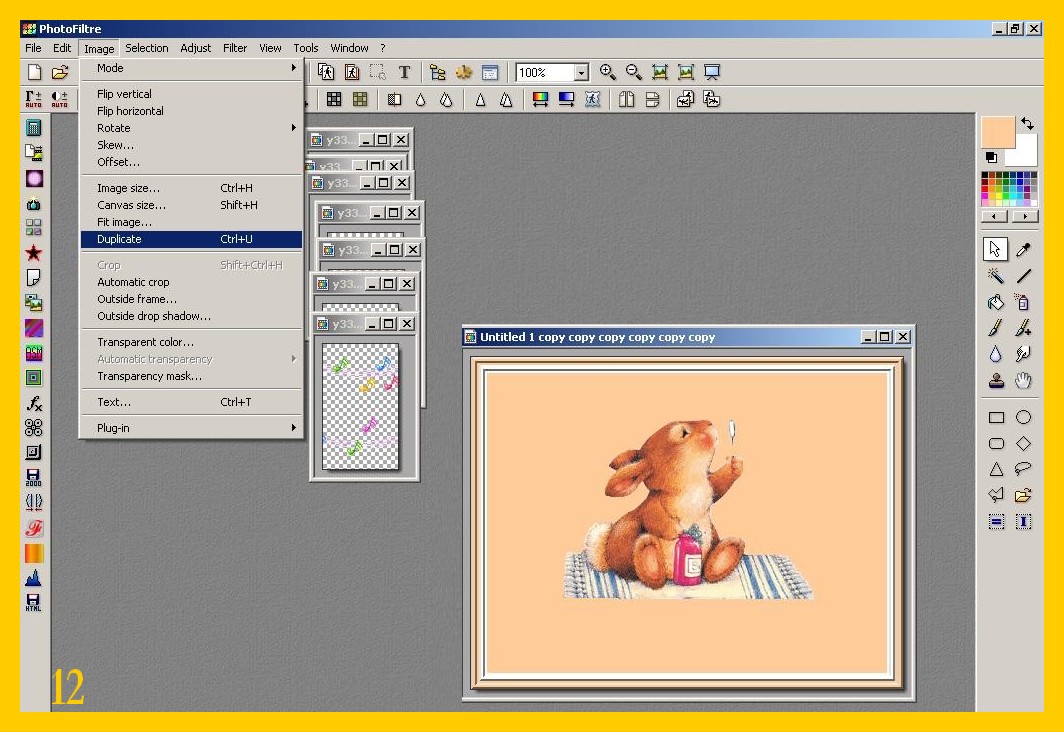Image resolution: width=1064 pixels, height=732 pixels.
Task: Click the Zoom In magnifier icon
Action: pos(607,72)
